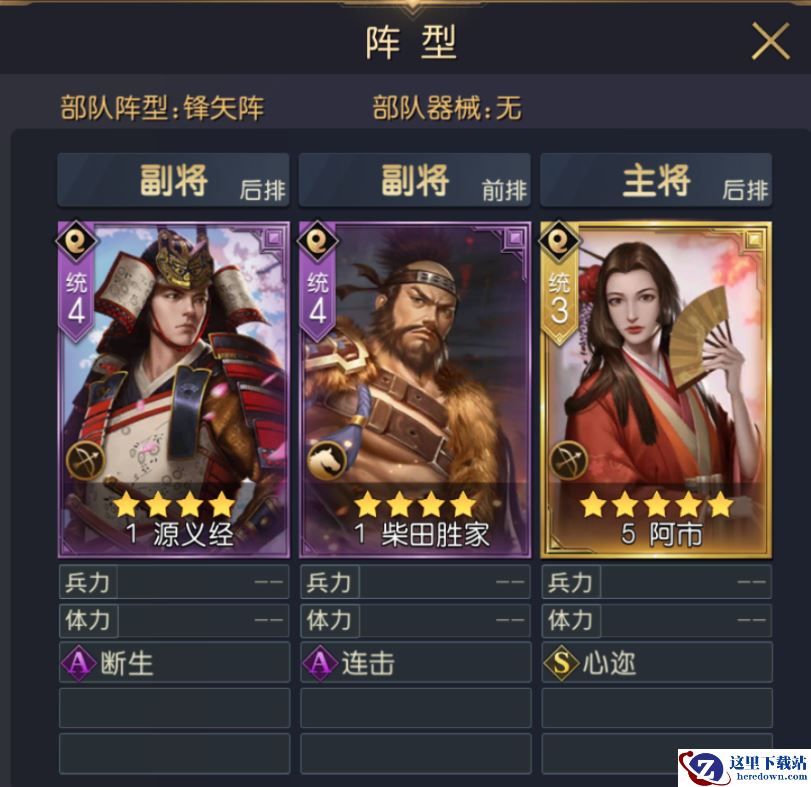Tap the A-rank badge beside 断生

79,662
